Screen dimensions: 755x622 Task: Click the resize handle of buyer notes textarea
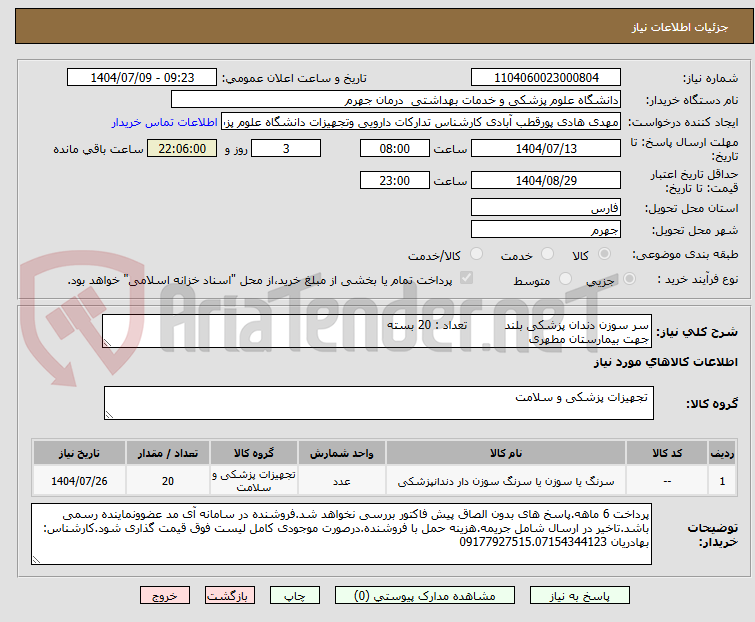[36, 559]
